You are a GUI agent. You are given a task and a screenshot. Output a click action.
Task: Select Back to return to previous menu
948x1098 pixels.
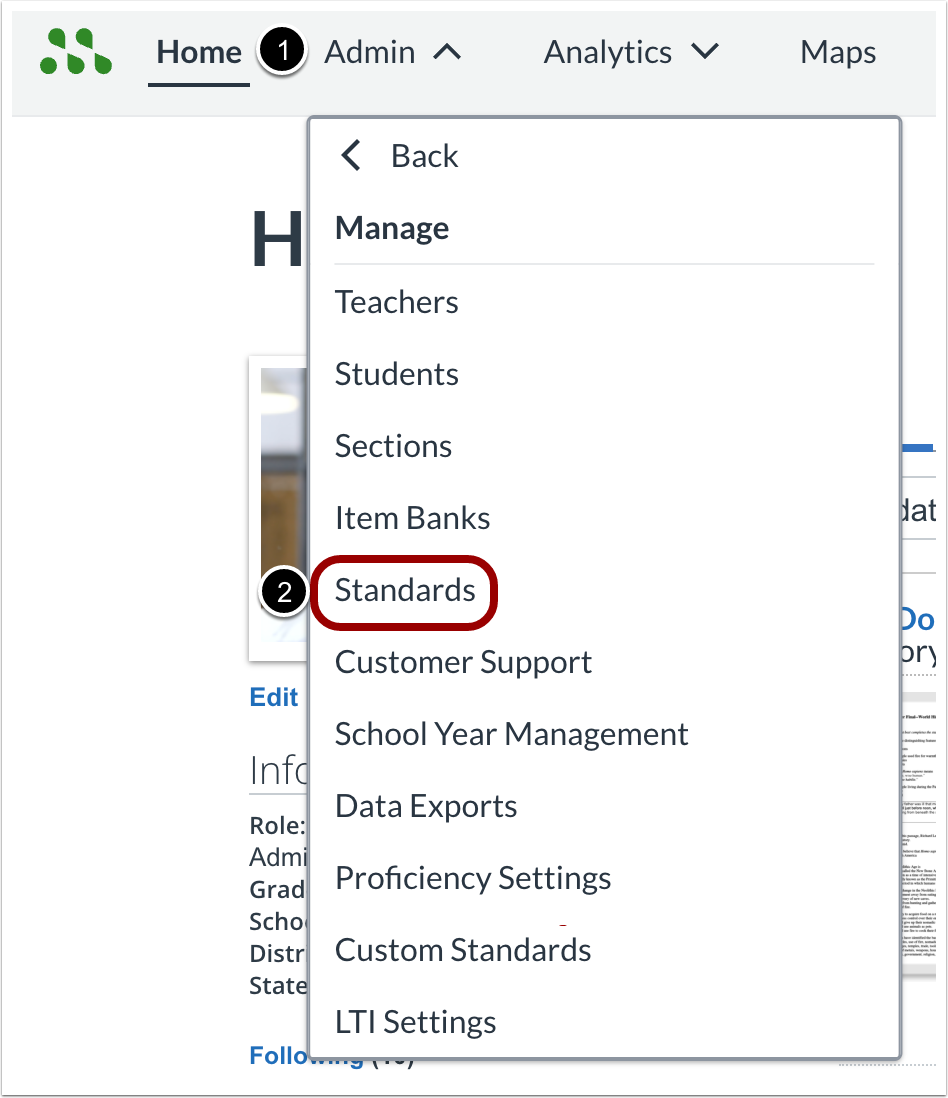423,156
